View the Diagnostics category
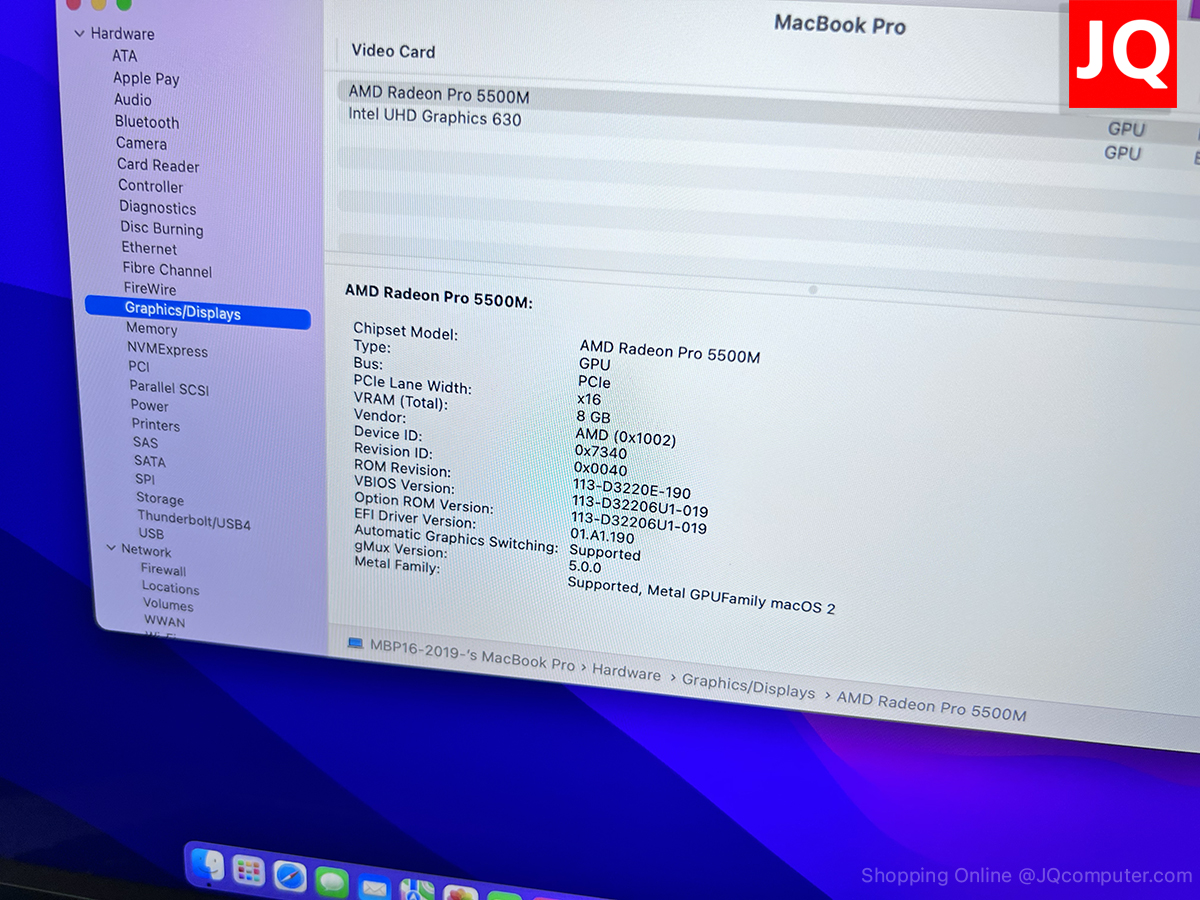The height and width of the screenshot is (900, 1200). coord(158,208)
